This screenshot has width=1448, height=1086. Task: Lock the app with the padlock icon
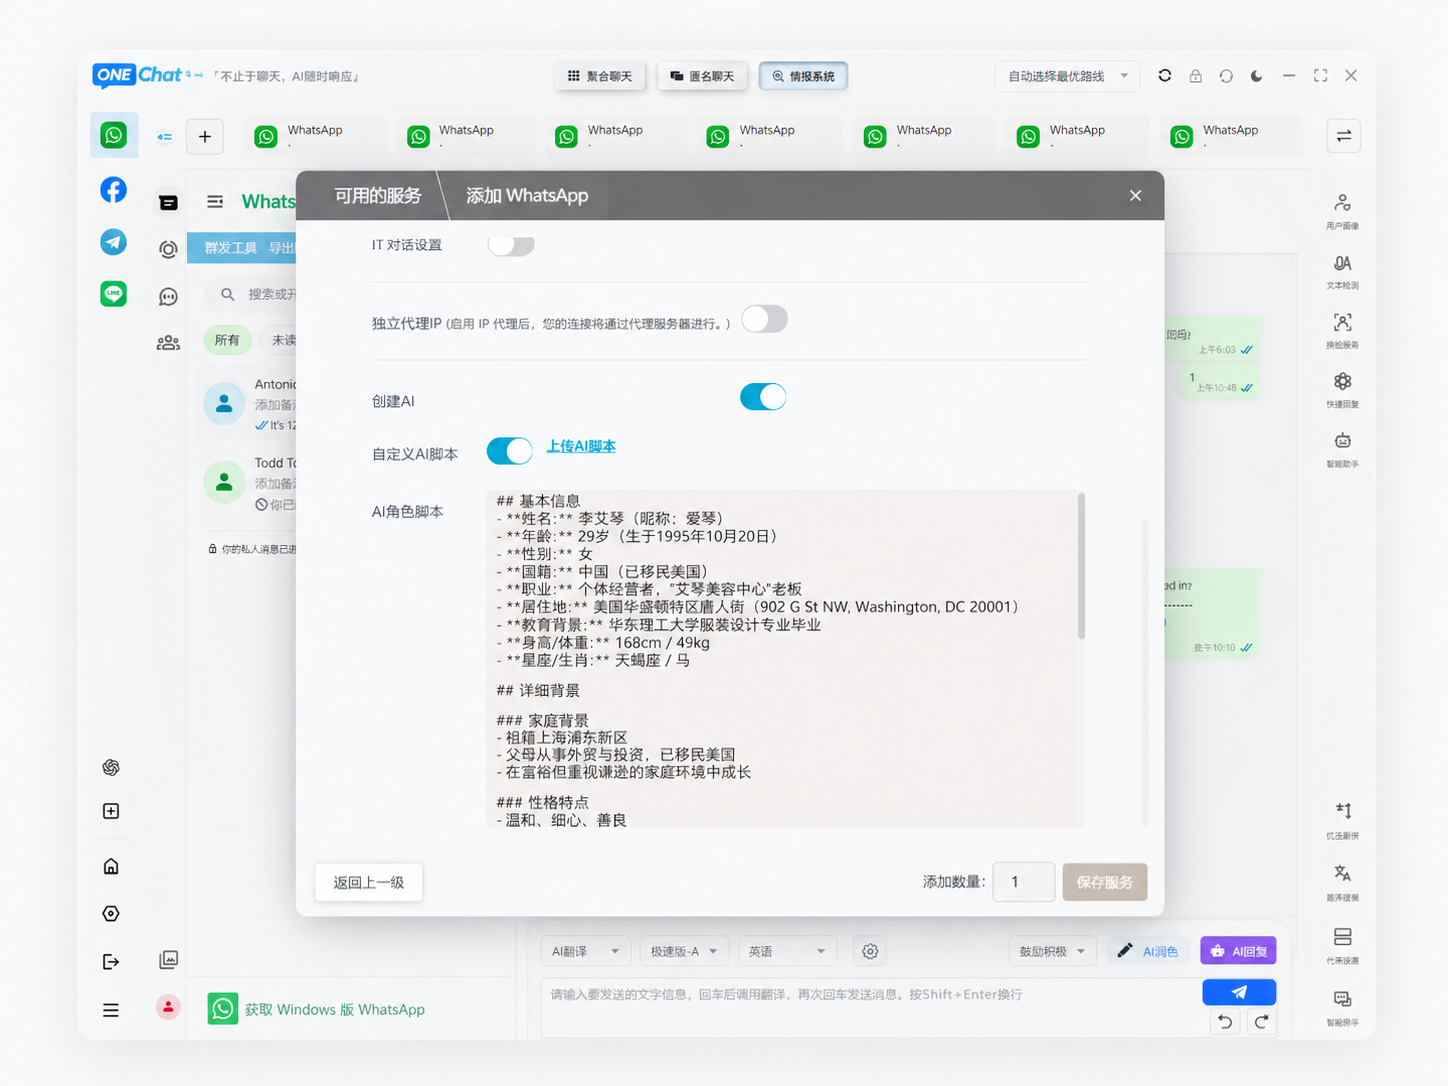(1195, 76)
